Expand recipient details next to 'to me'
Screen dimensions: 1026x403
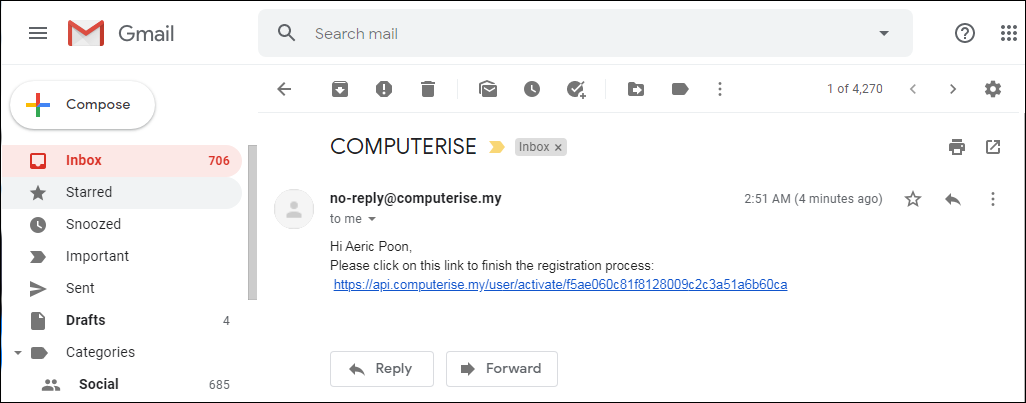[373, 219]
